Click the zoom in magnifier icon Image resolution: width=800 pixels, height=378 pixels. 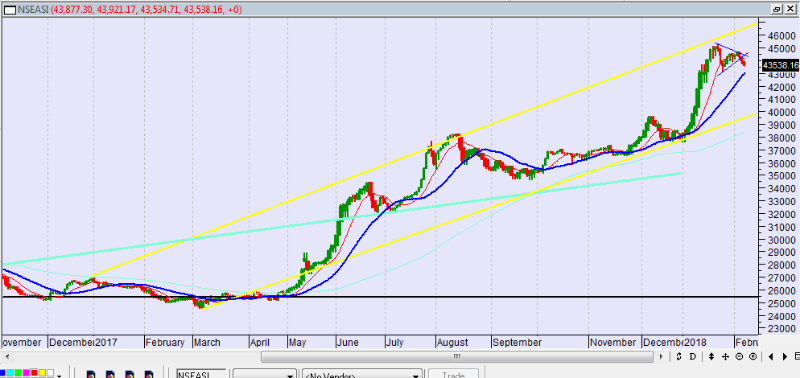point(753,357)
